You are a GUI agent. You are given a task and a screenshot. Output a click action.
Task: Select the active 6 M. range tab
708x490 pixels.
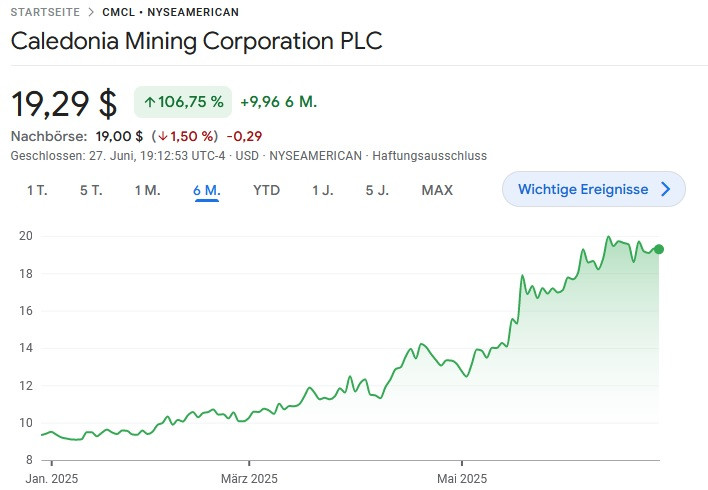(x=207, y=190)
